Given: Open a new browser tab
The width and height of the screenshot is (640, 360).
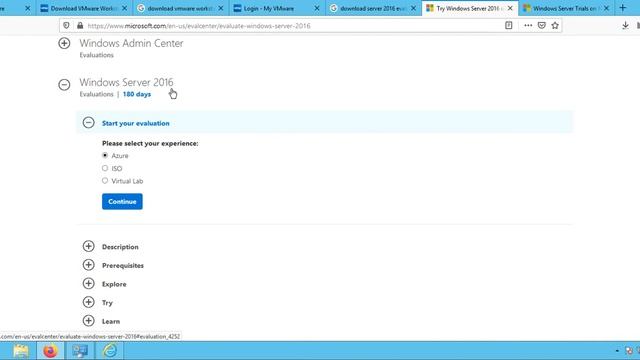Looking at the screenshot, I should coord(623,8).
